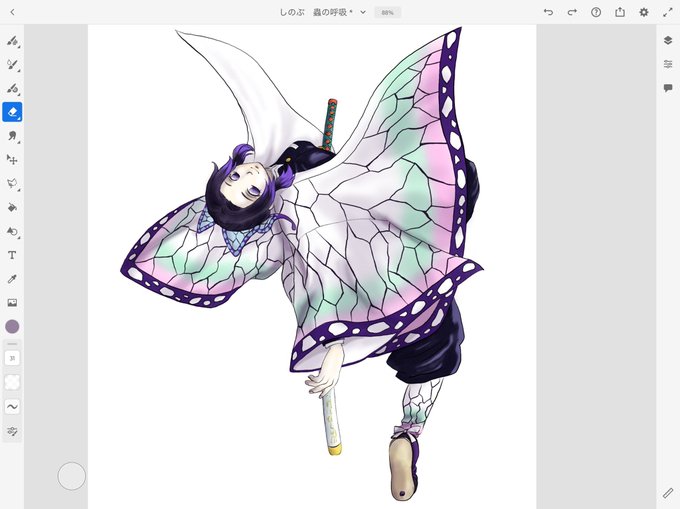680x509 pixels.
Task: Open the brush settings panel
Action: [12, 431]
